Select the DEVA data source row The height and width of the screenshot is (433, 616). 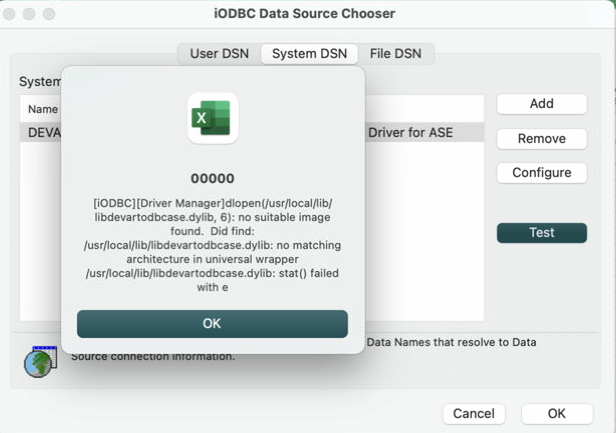252,132
